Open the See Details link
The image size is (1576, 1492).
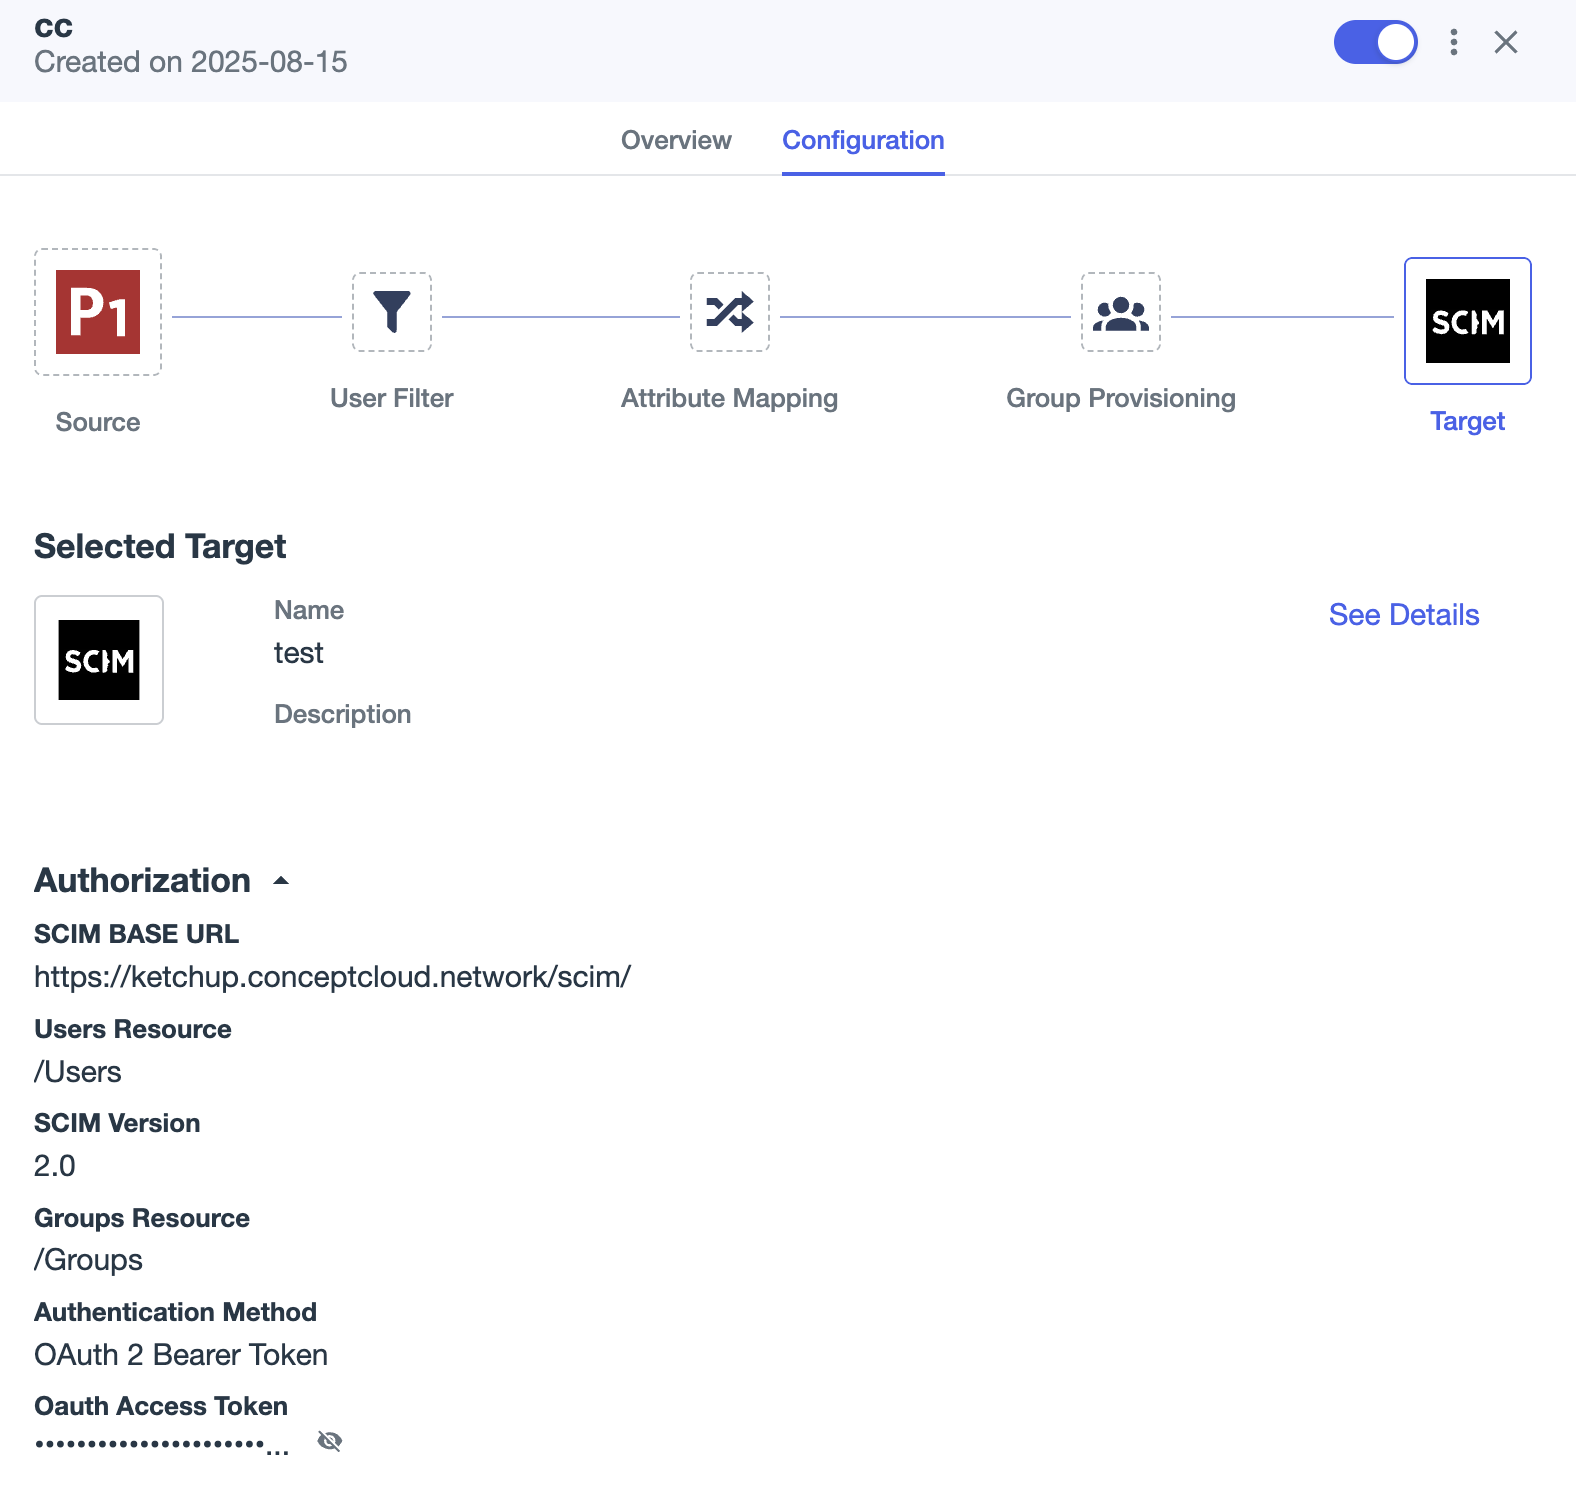click(1403, 615)
